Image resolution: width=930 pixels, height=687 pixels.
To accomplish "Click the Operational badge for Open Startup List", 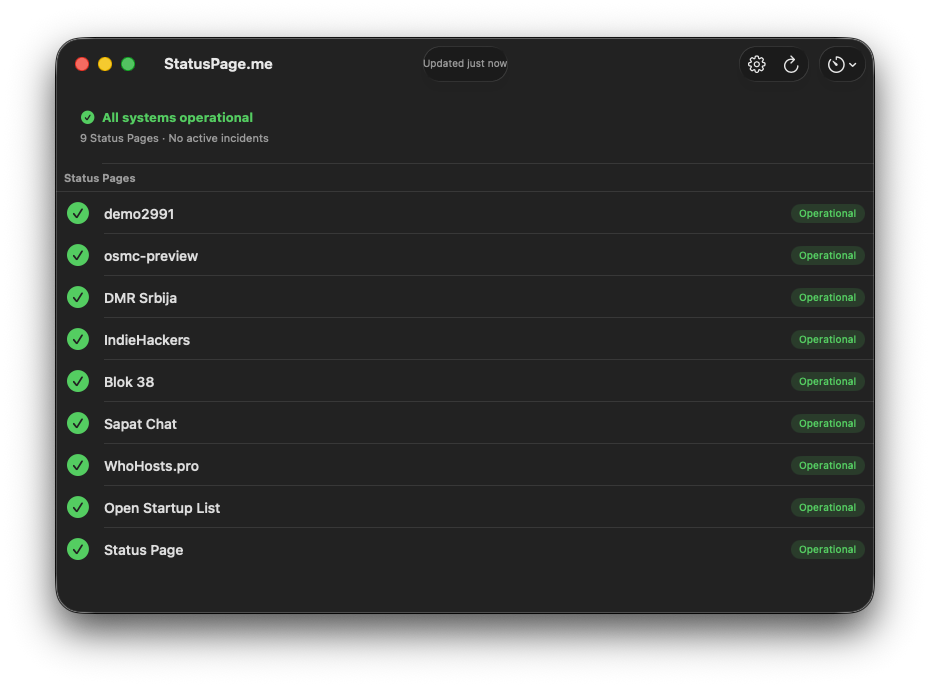I will point(827,507).
